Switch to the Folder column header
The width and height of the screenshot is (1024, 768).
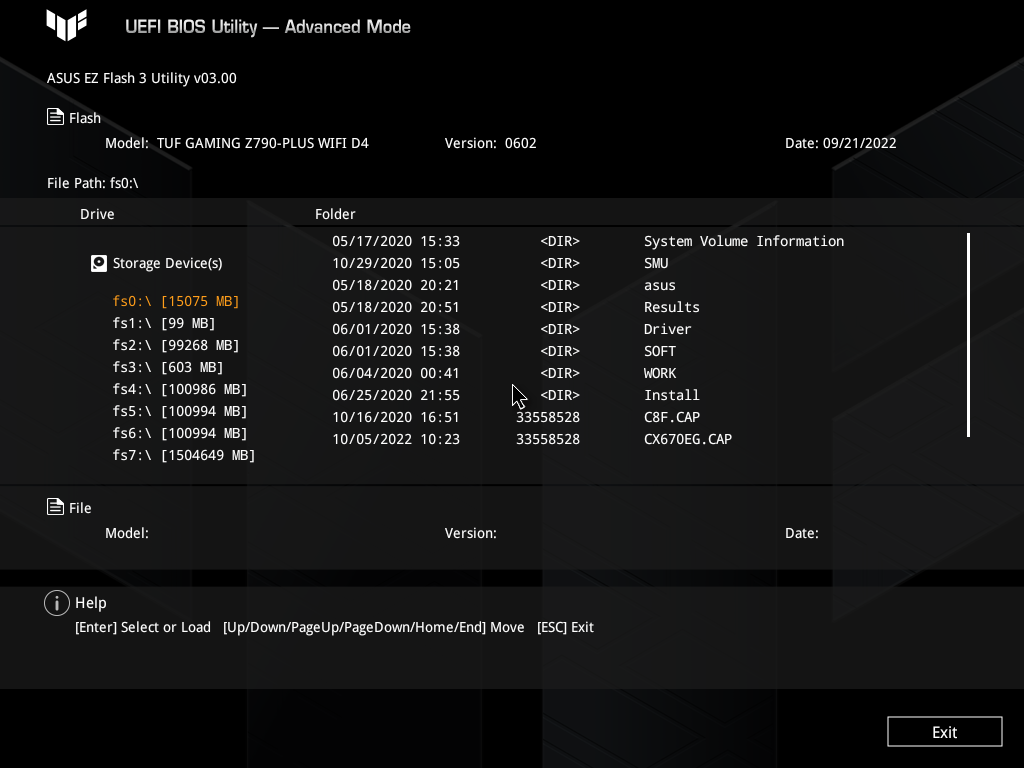pyautogui.click(x=335, y=214)
